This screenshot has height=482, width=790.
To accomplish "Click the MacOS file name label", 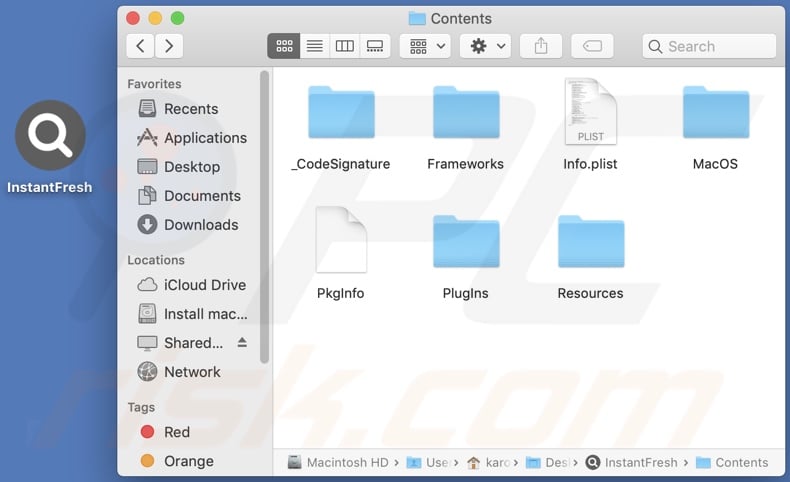I will (x=715, y=164).
